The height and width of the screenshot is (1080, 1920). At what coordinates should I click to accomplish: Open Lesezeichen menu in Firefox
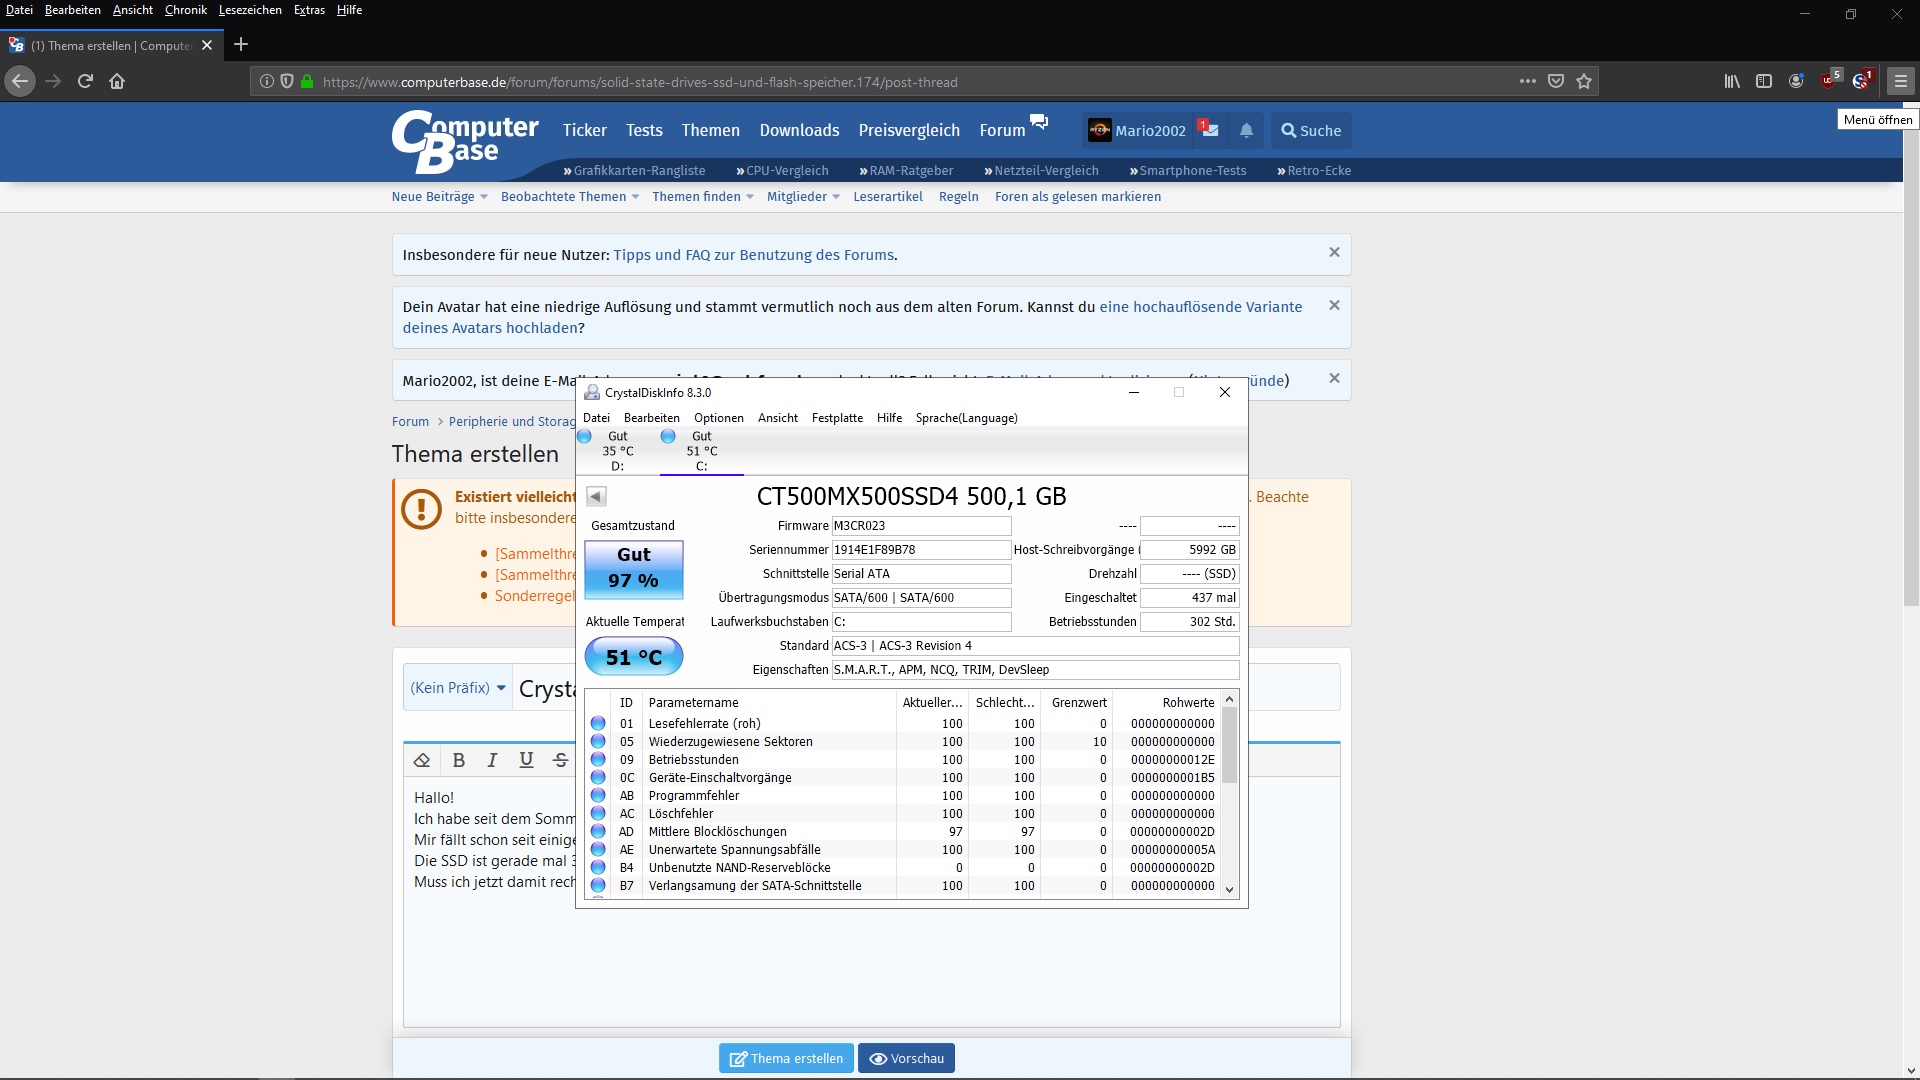click(x=250, y=10)
